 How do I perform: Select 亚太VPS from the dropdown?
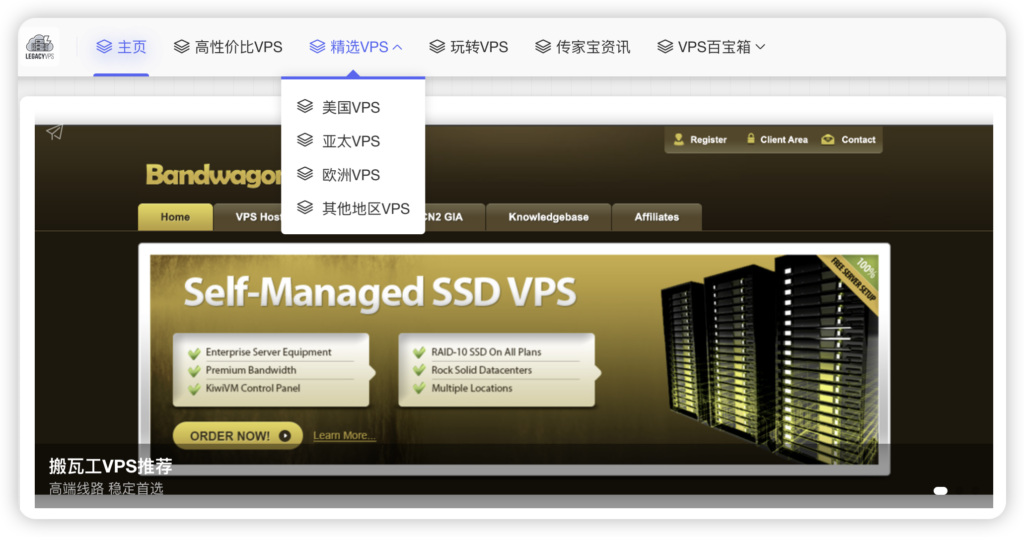(x=353, y=140)
